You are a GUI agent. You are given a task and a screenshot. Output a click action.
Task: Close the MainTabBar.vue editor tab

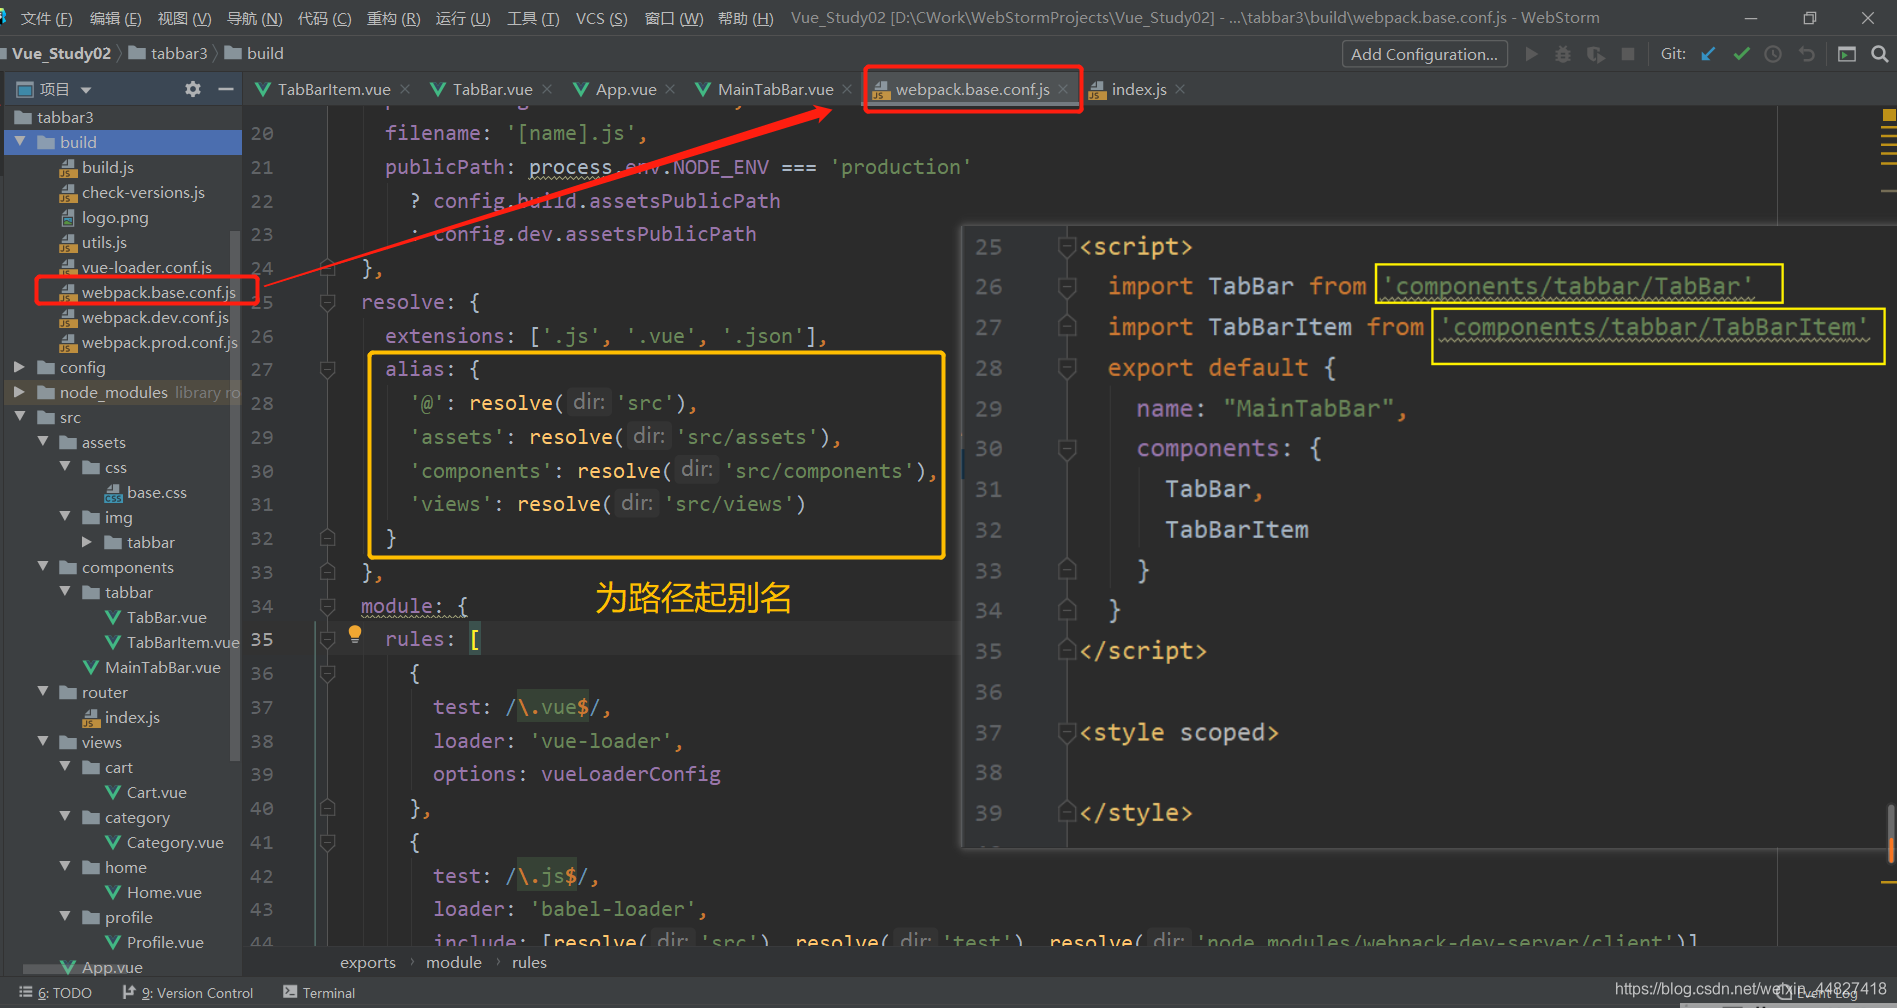pos(847,89)
